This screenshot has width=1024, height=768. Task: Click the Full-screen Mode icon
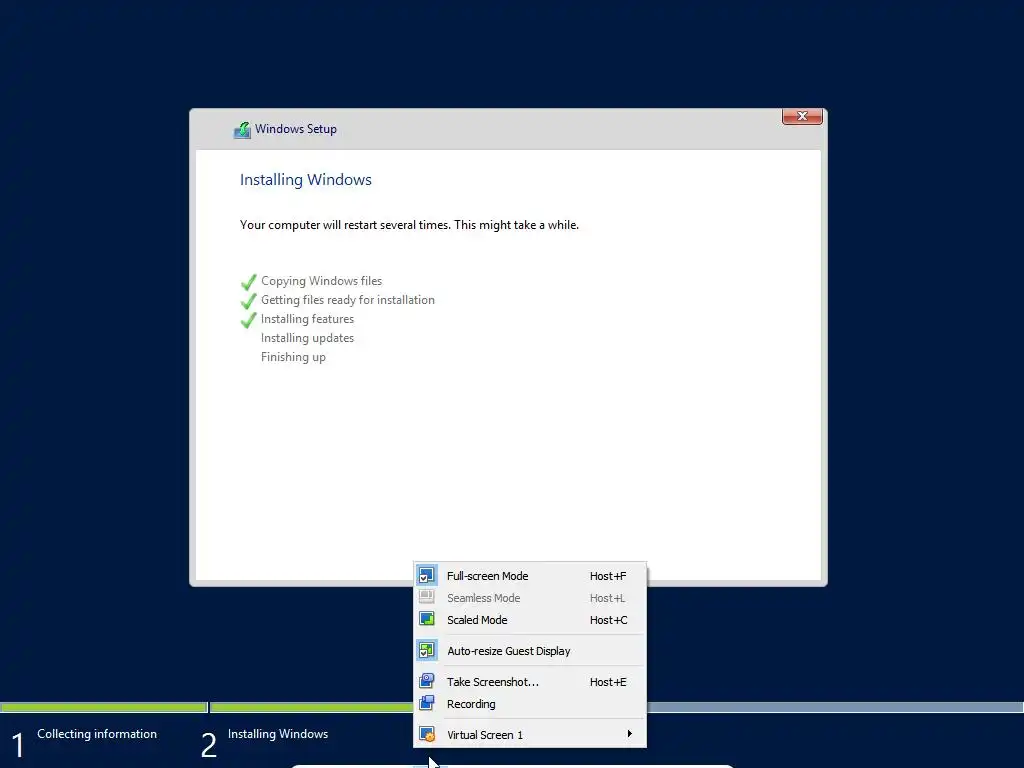point(426,575)
